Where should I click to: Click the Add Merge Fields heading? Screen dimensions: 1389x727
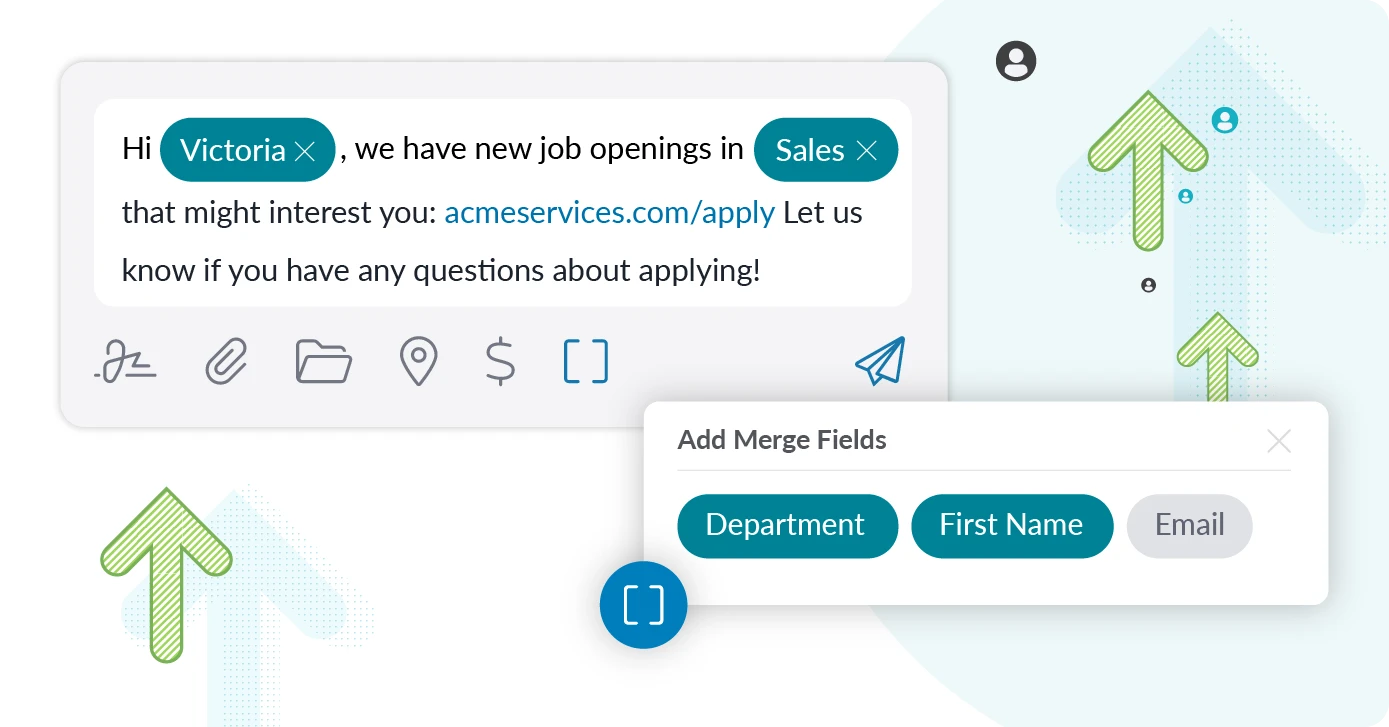(782, 440)
